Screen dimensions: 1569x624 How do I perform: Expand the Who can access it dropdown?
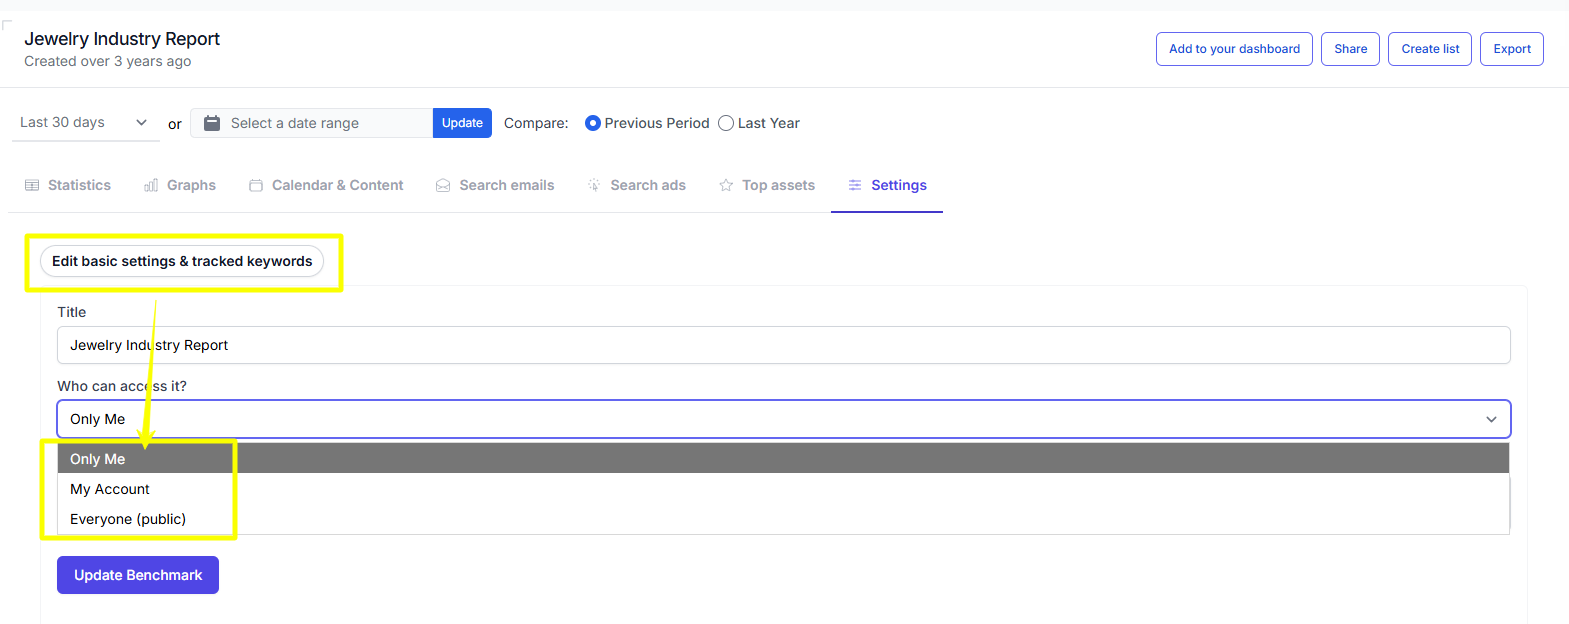783,419
